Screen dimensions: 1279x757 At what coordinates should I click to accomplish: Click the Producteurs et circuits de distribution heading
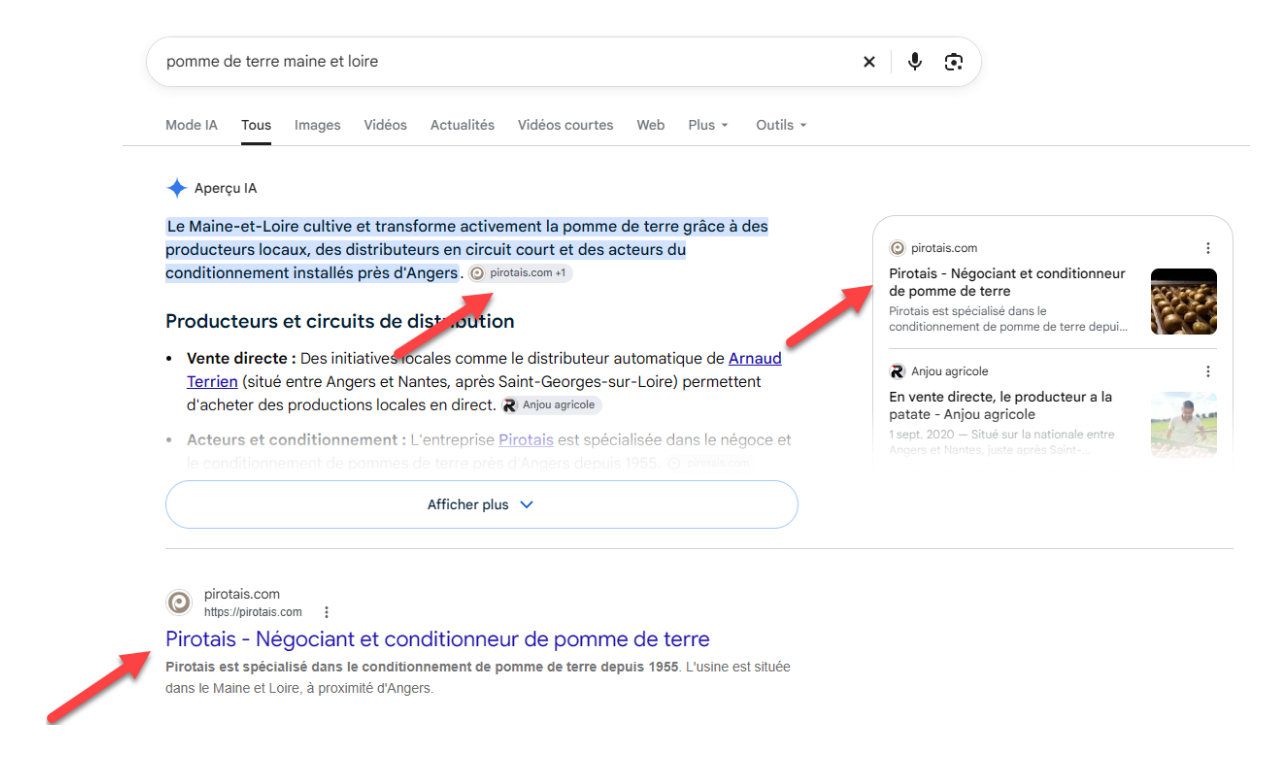[340, 321]
